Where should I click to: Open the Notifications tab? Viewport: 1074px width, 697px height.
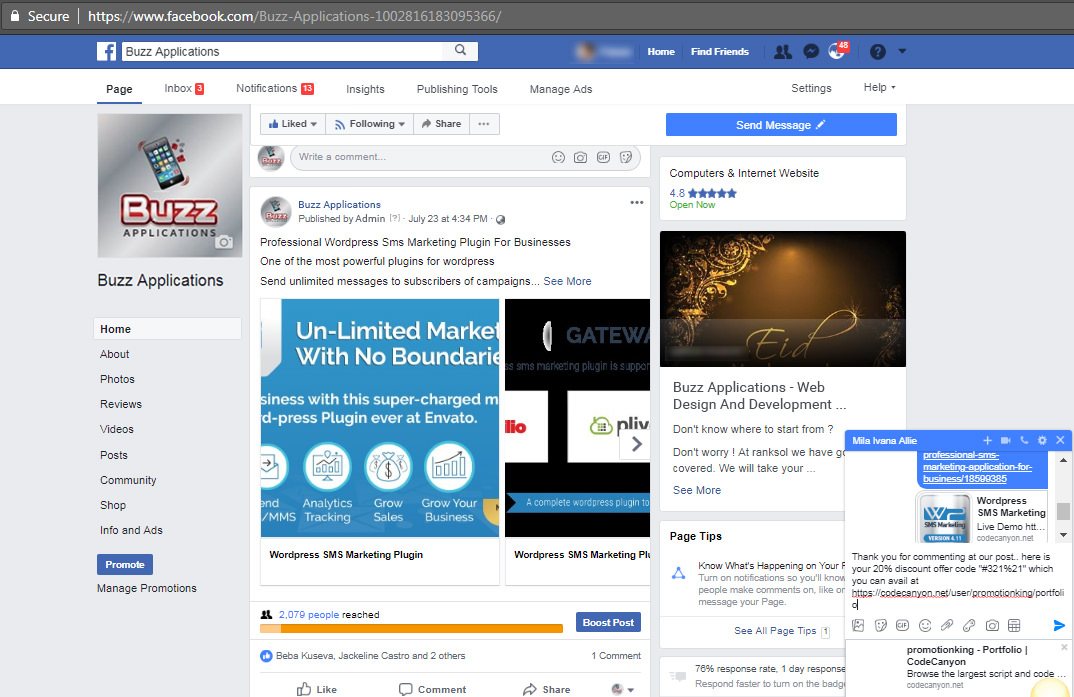pos(275,88)
